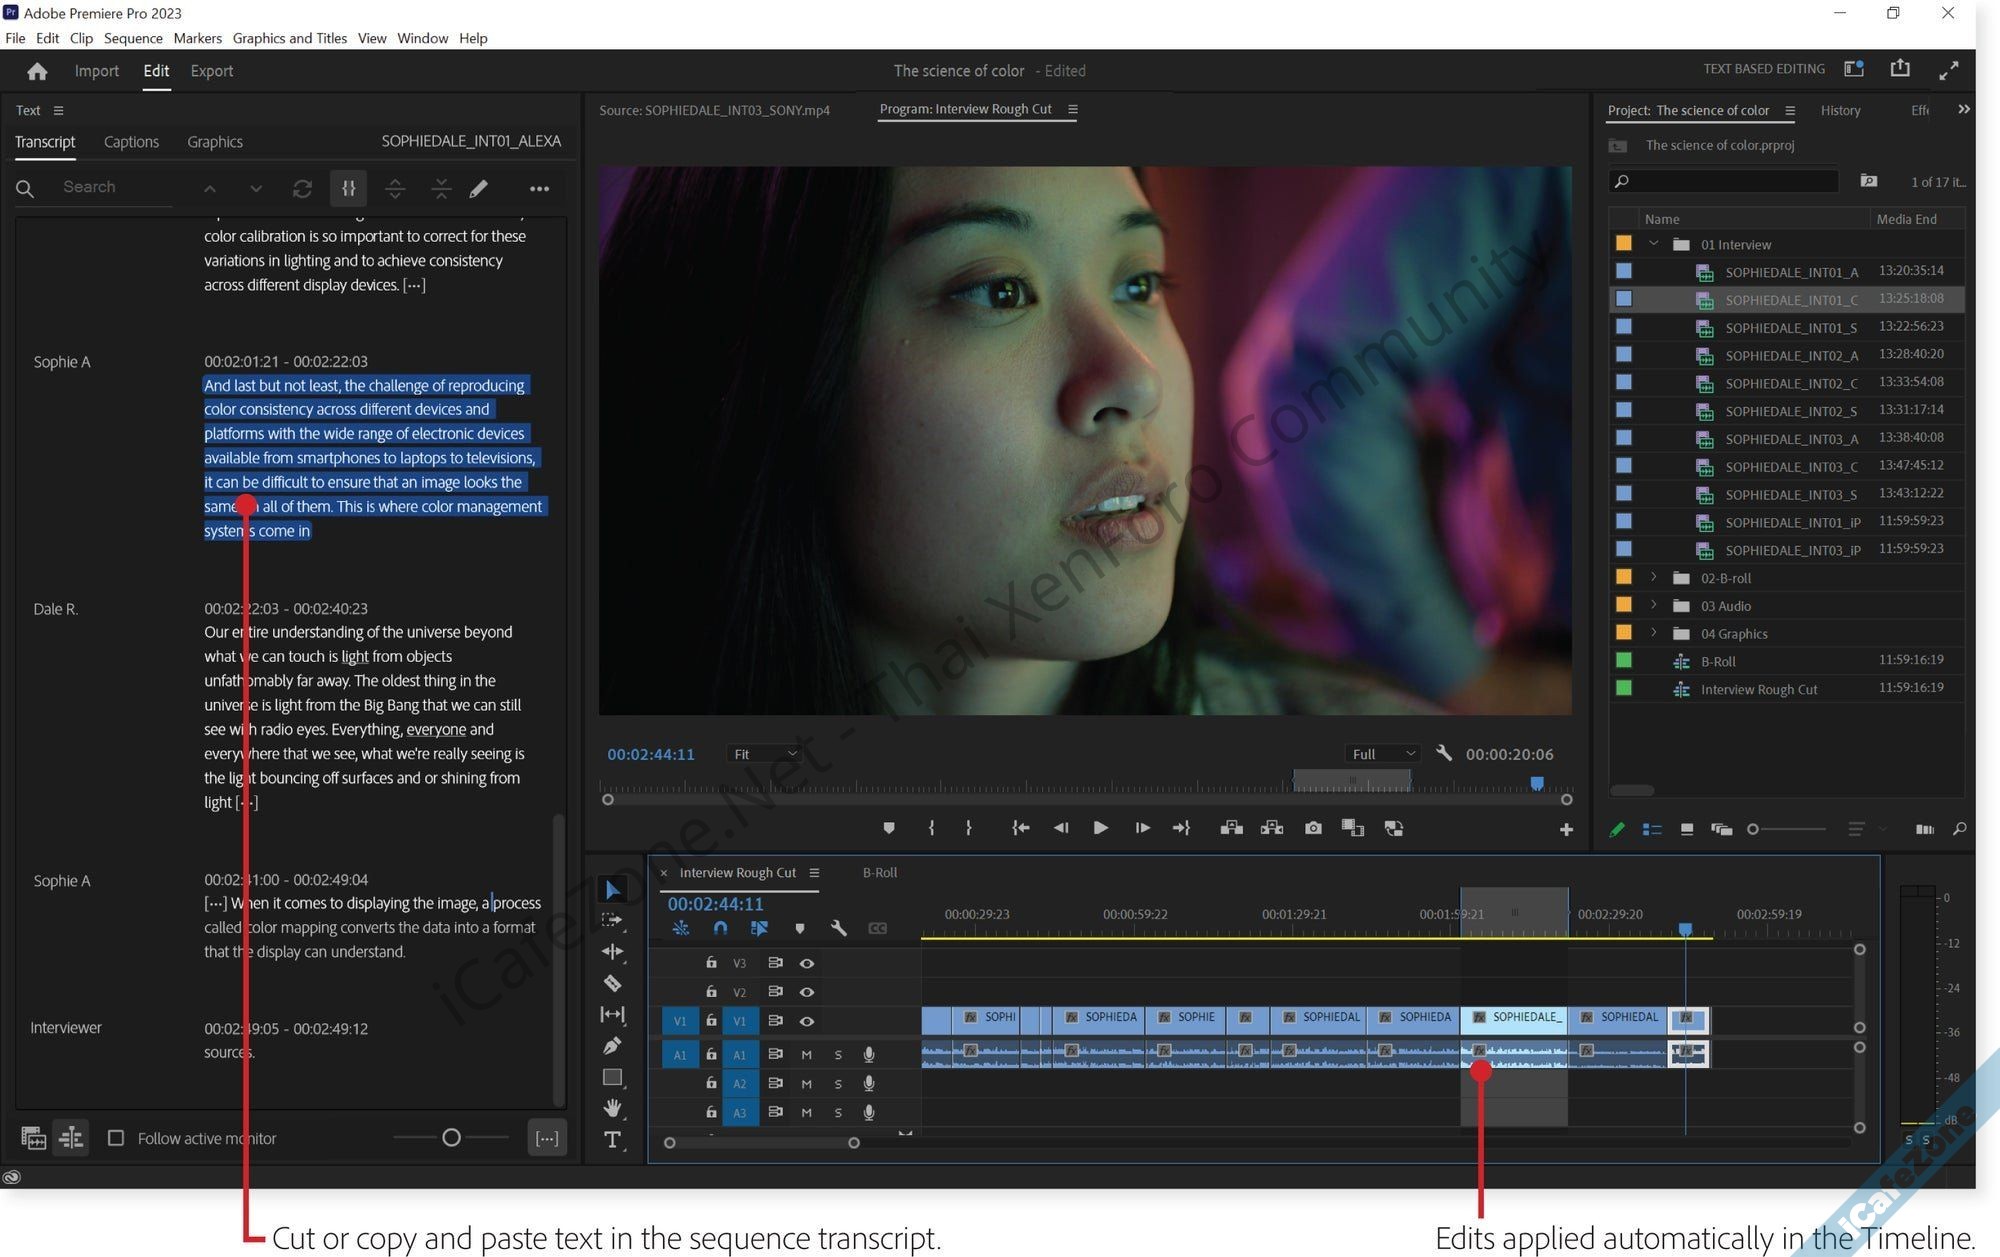2000x1257 pixels.
Task: Select the Razor tool in timeline toolbox
Action: (612, 983)
